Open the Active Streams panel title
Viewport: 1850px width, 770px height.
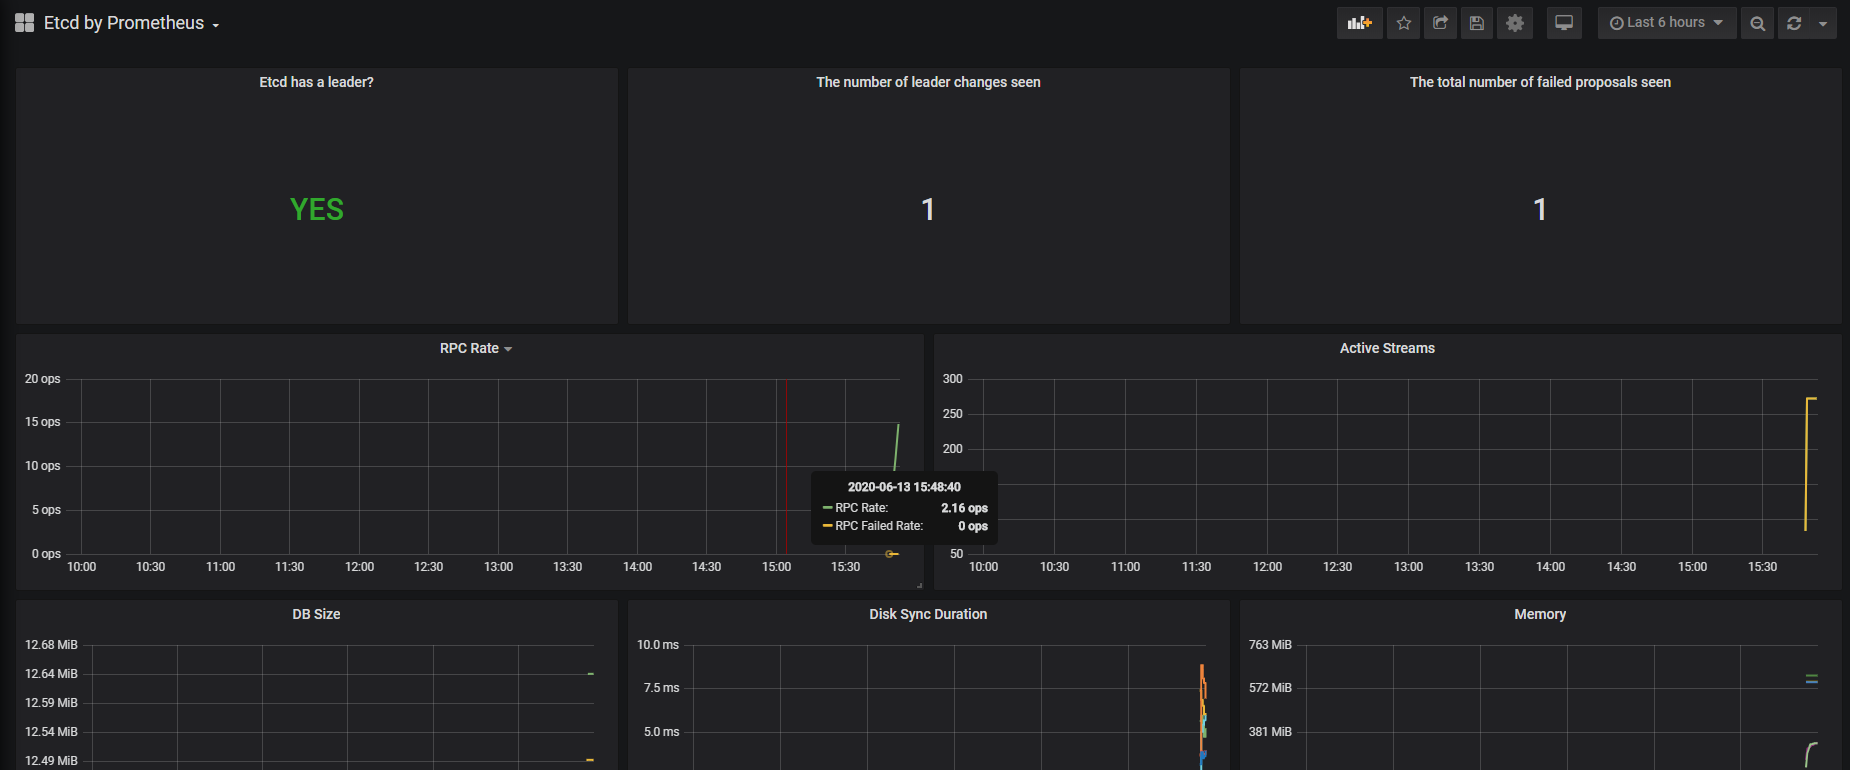pos(1387,348)
